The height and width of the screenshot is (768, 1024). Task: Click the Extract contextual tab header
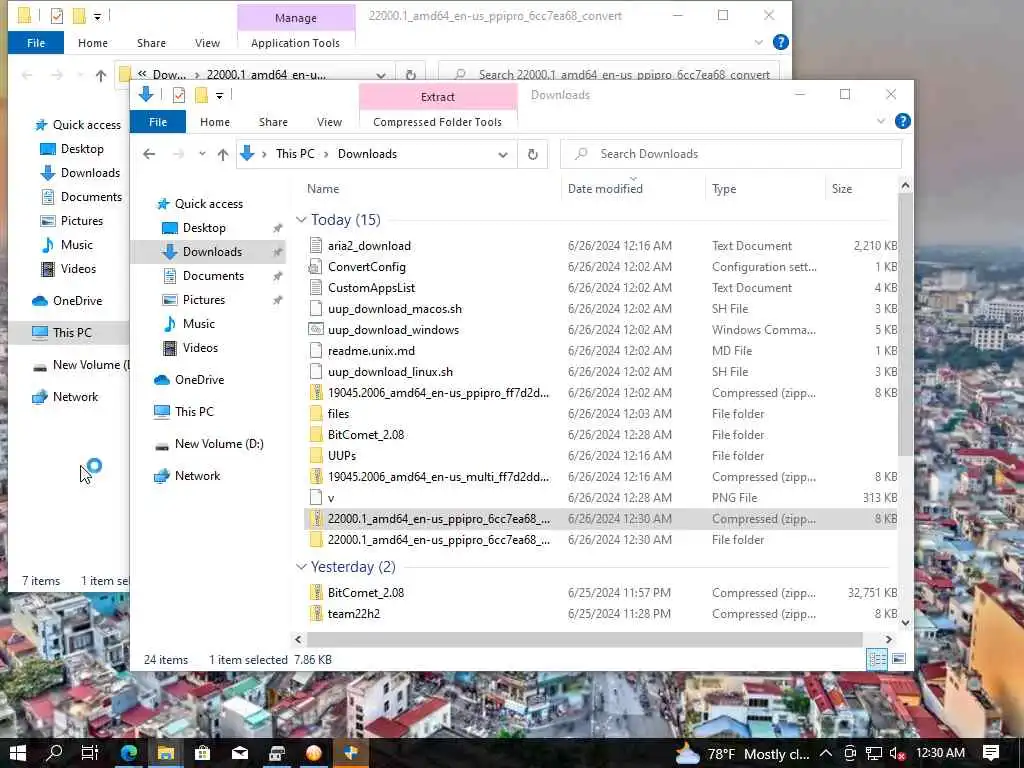coord(438,97)
